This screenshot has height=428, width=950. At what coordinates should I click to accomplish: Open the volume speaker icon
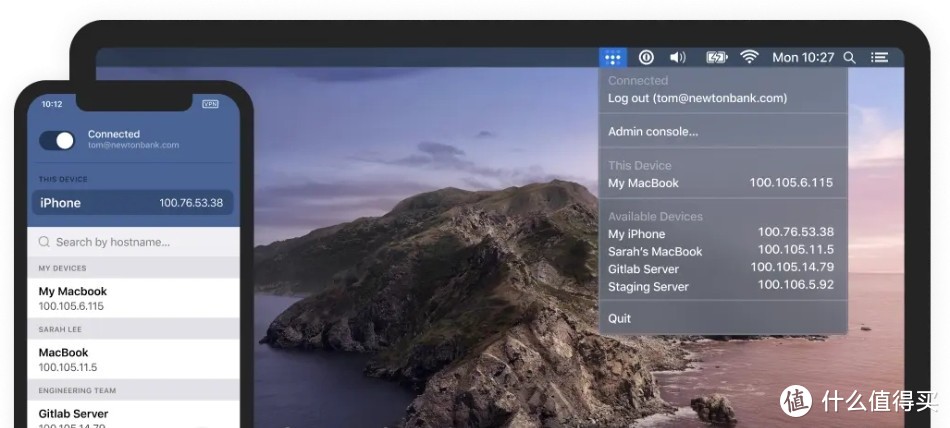point(677,58)
